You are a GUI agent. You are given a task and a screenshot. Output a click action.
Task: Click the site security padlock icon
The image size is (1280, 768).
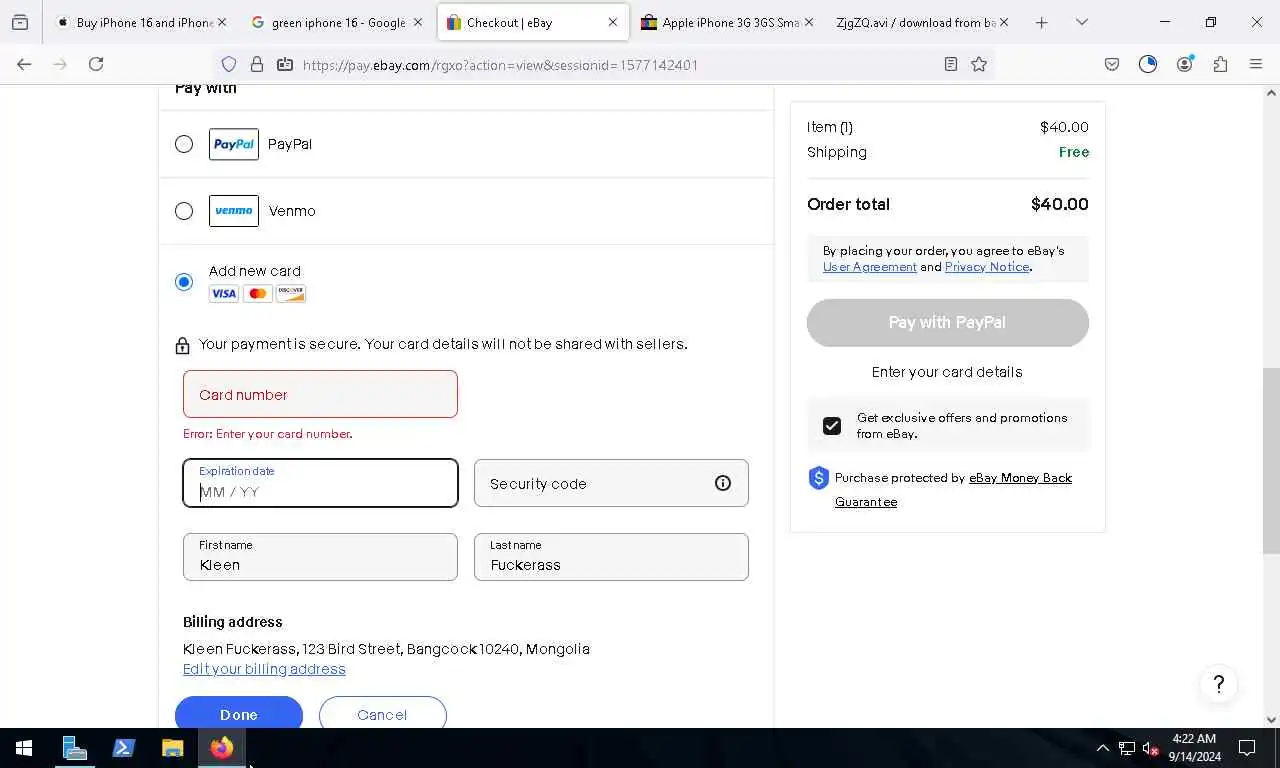(257, 64)
